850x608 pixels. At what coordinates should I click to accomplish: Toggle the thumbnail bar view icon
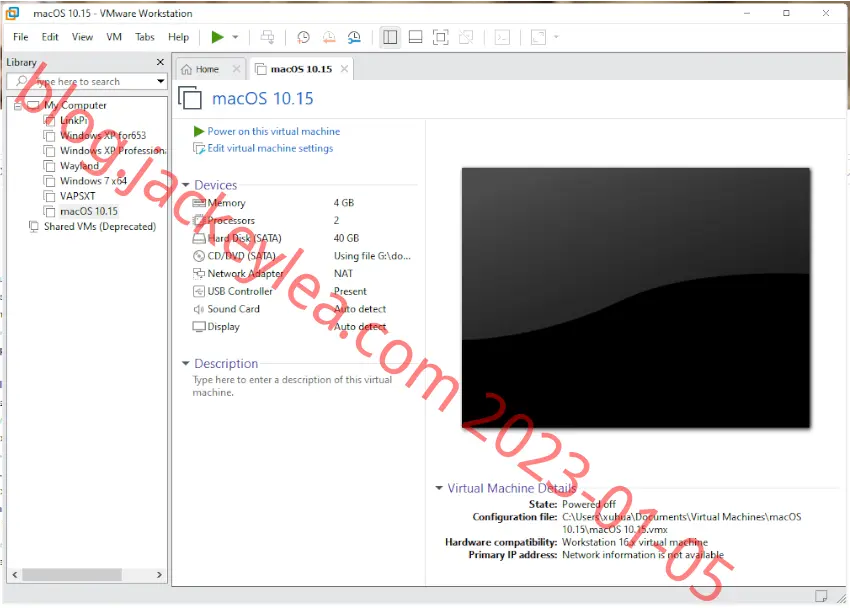pos(415,37)
